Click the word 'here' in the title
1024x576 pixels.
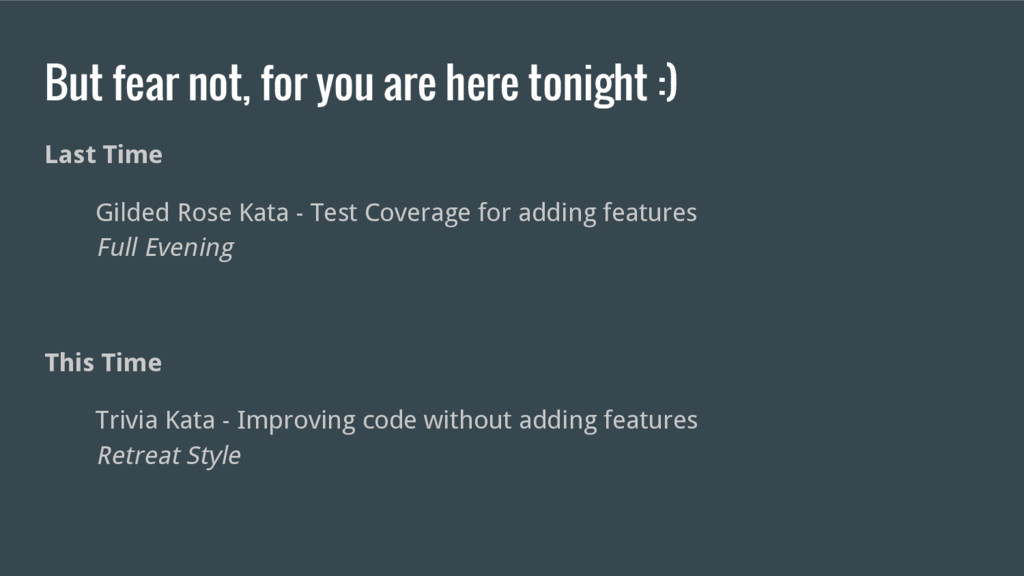click(x=483, y=83)
